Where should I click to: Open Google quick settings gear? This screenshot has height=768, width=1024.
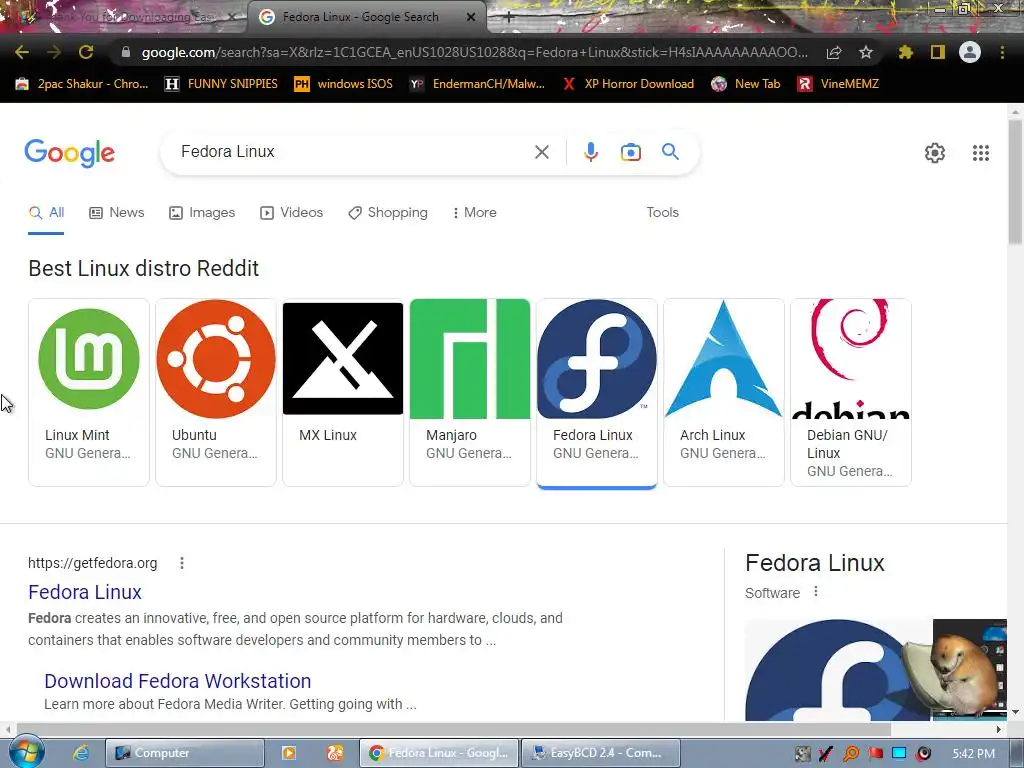935,153
